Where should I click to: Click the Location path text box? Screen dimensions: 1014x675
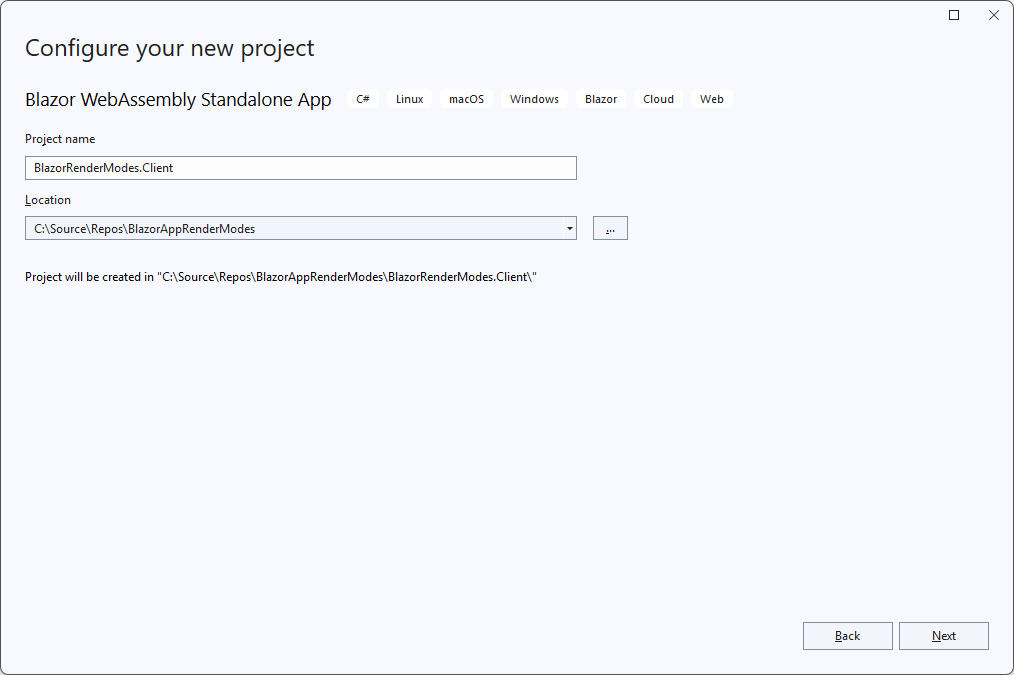click(290, 228)
